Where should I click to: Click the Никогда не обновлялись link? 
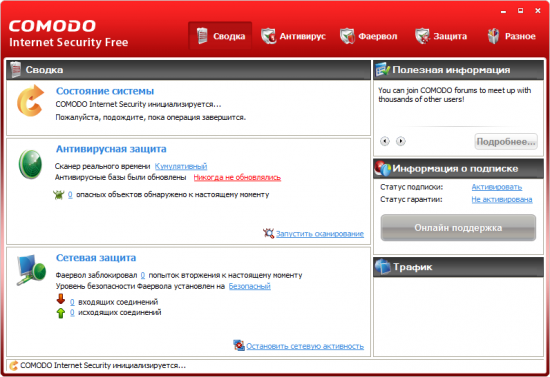click(237, 177)
